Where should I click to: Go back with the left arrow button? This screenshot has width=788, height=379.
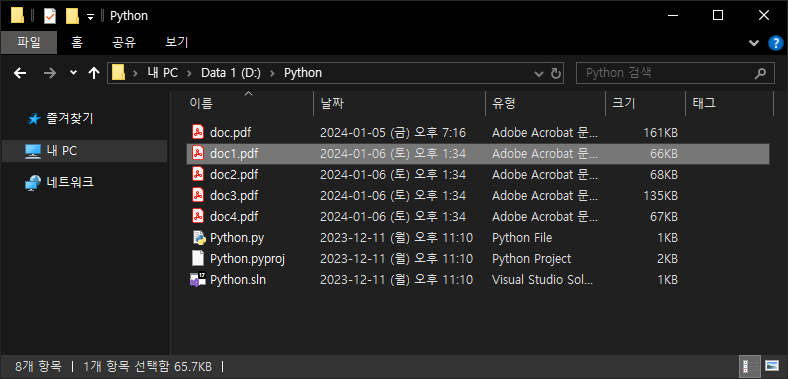click(20, 73)
